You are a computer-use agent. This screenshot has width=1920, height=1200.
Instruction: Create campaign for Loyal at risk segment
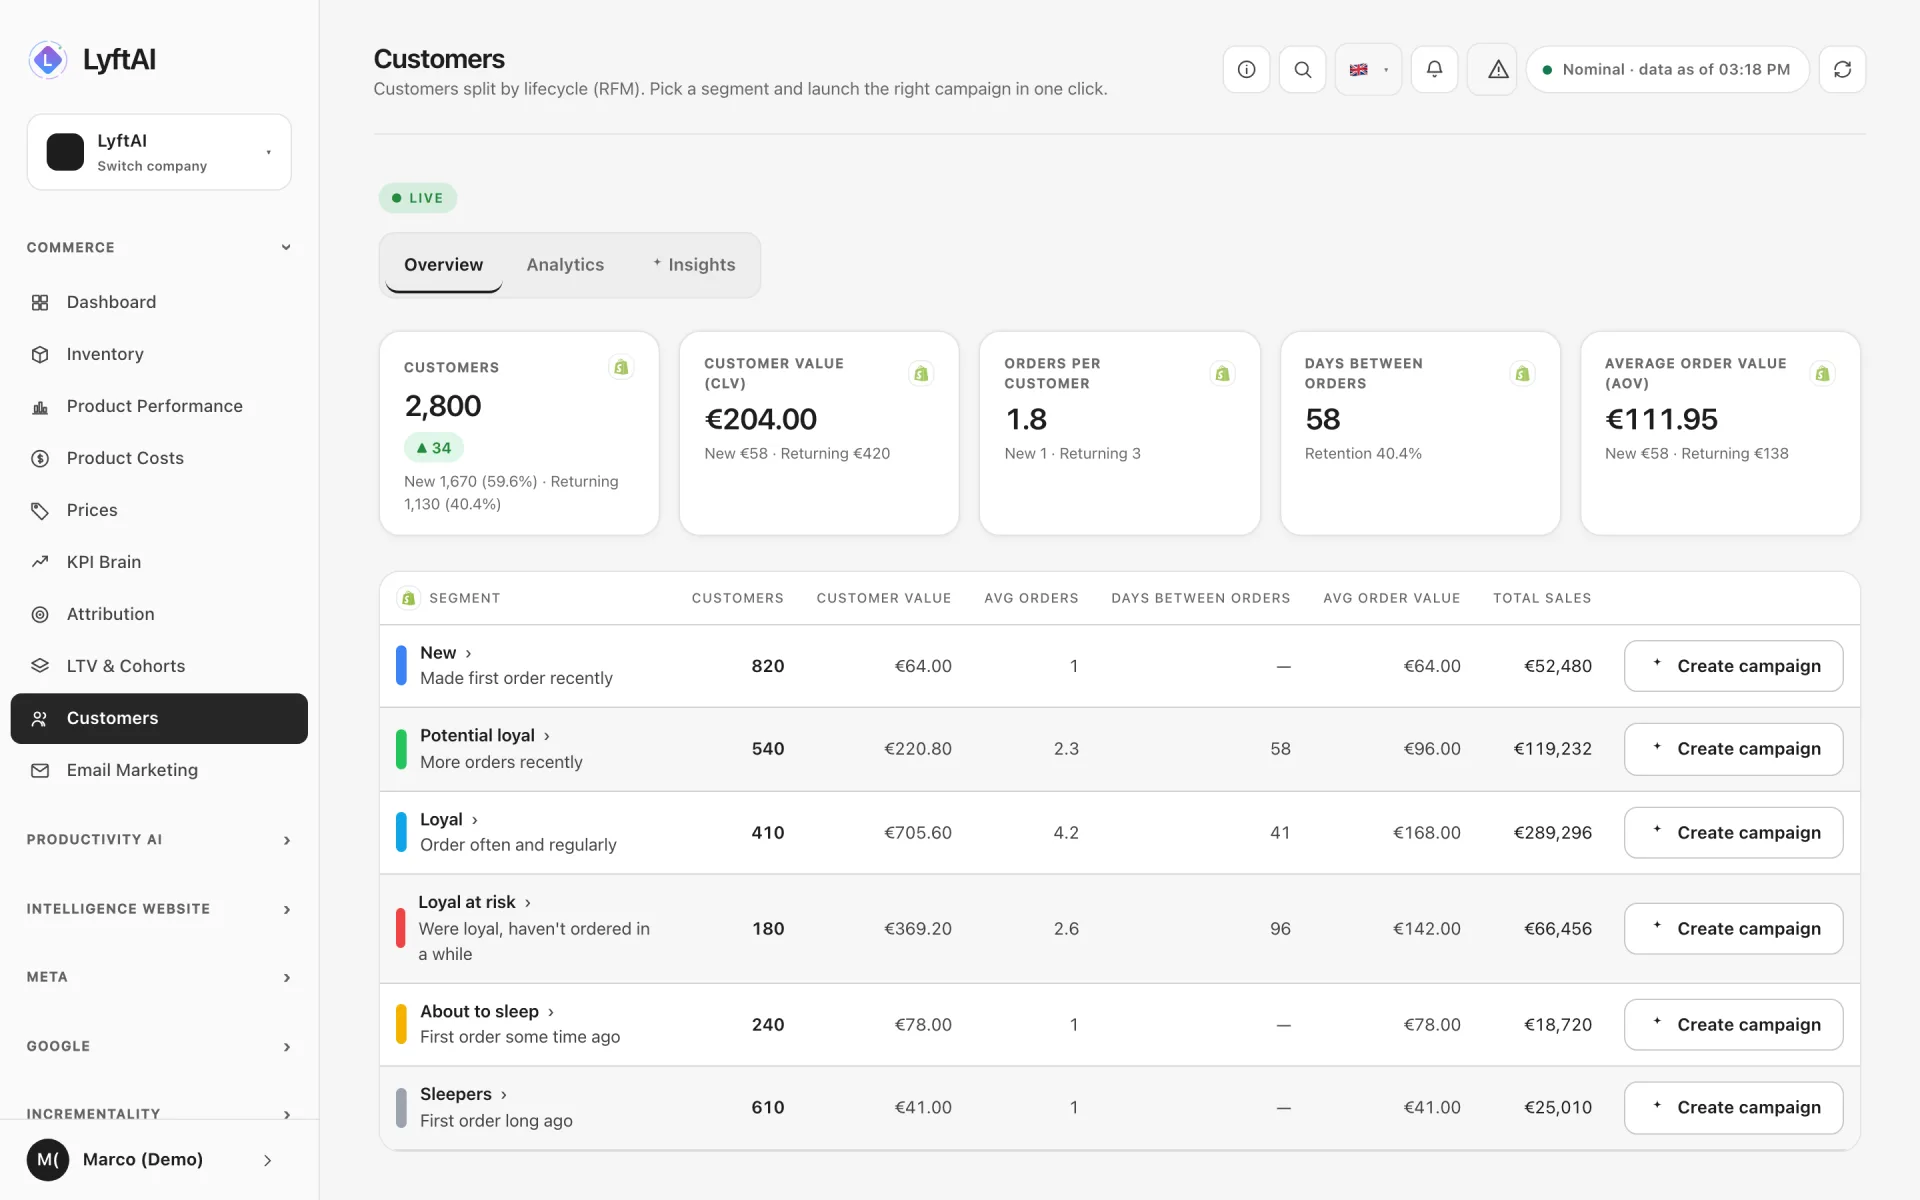coord(1733,929)
